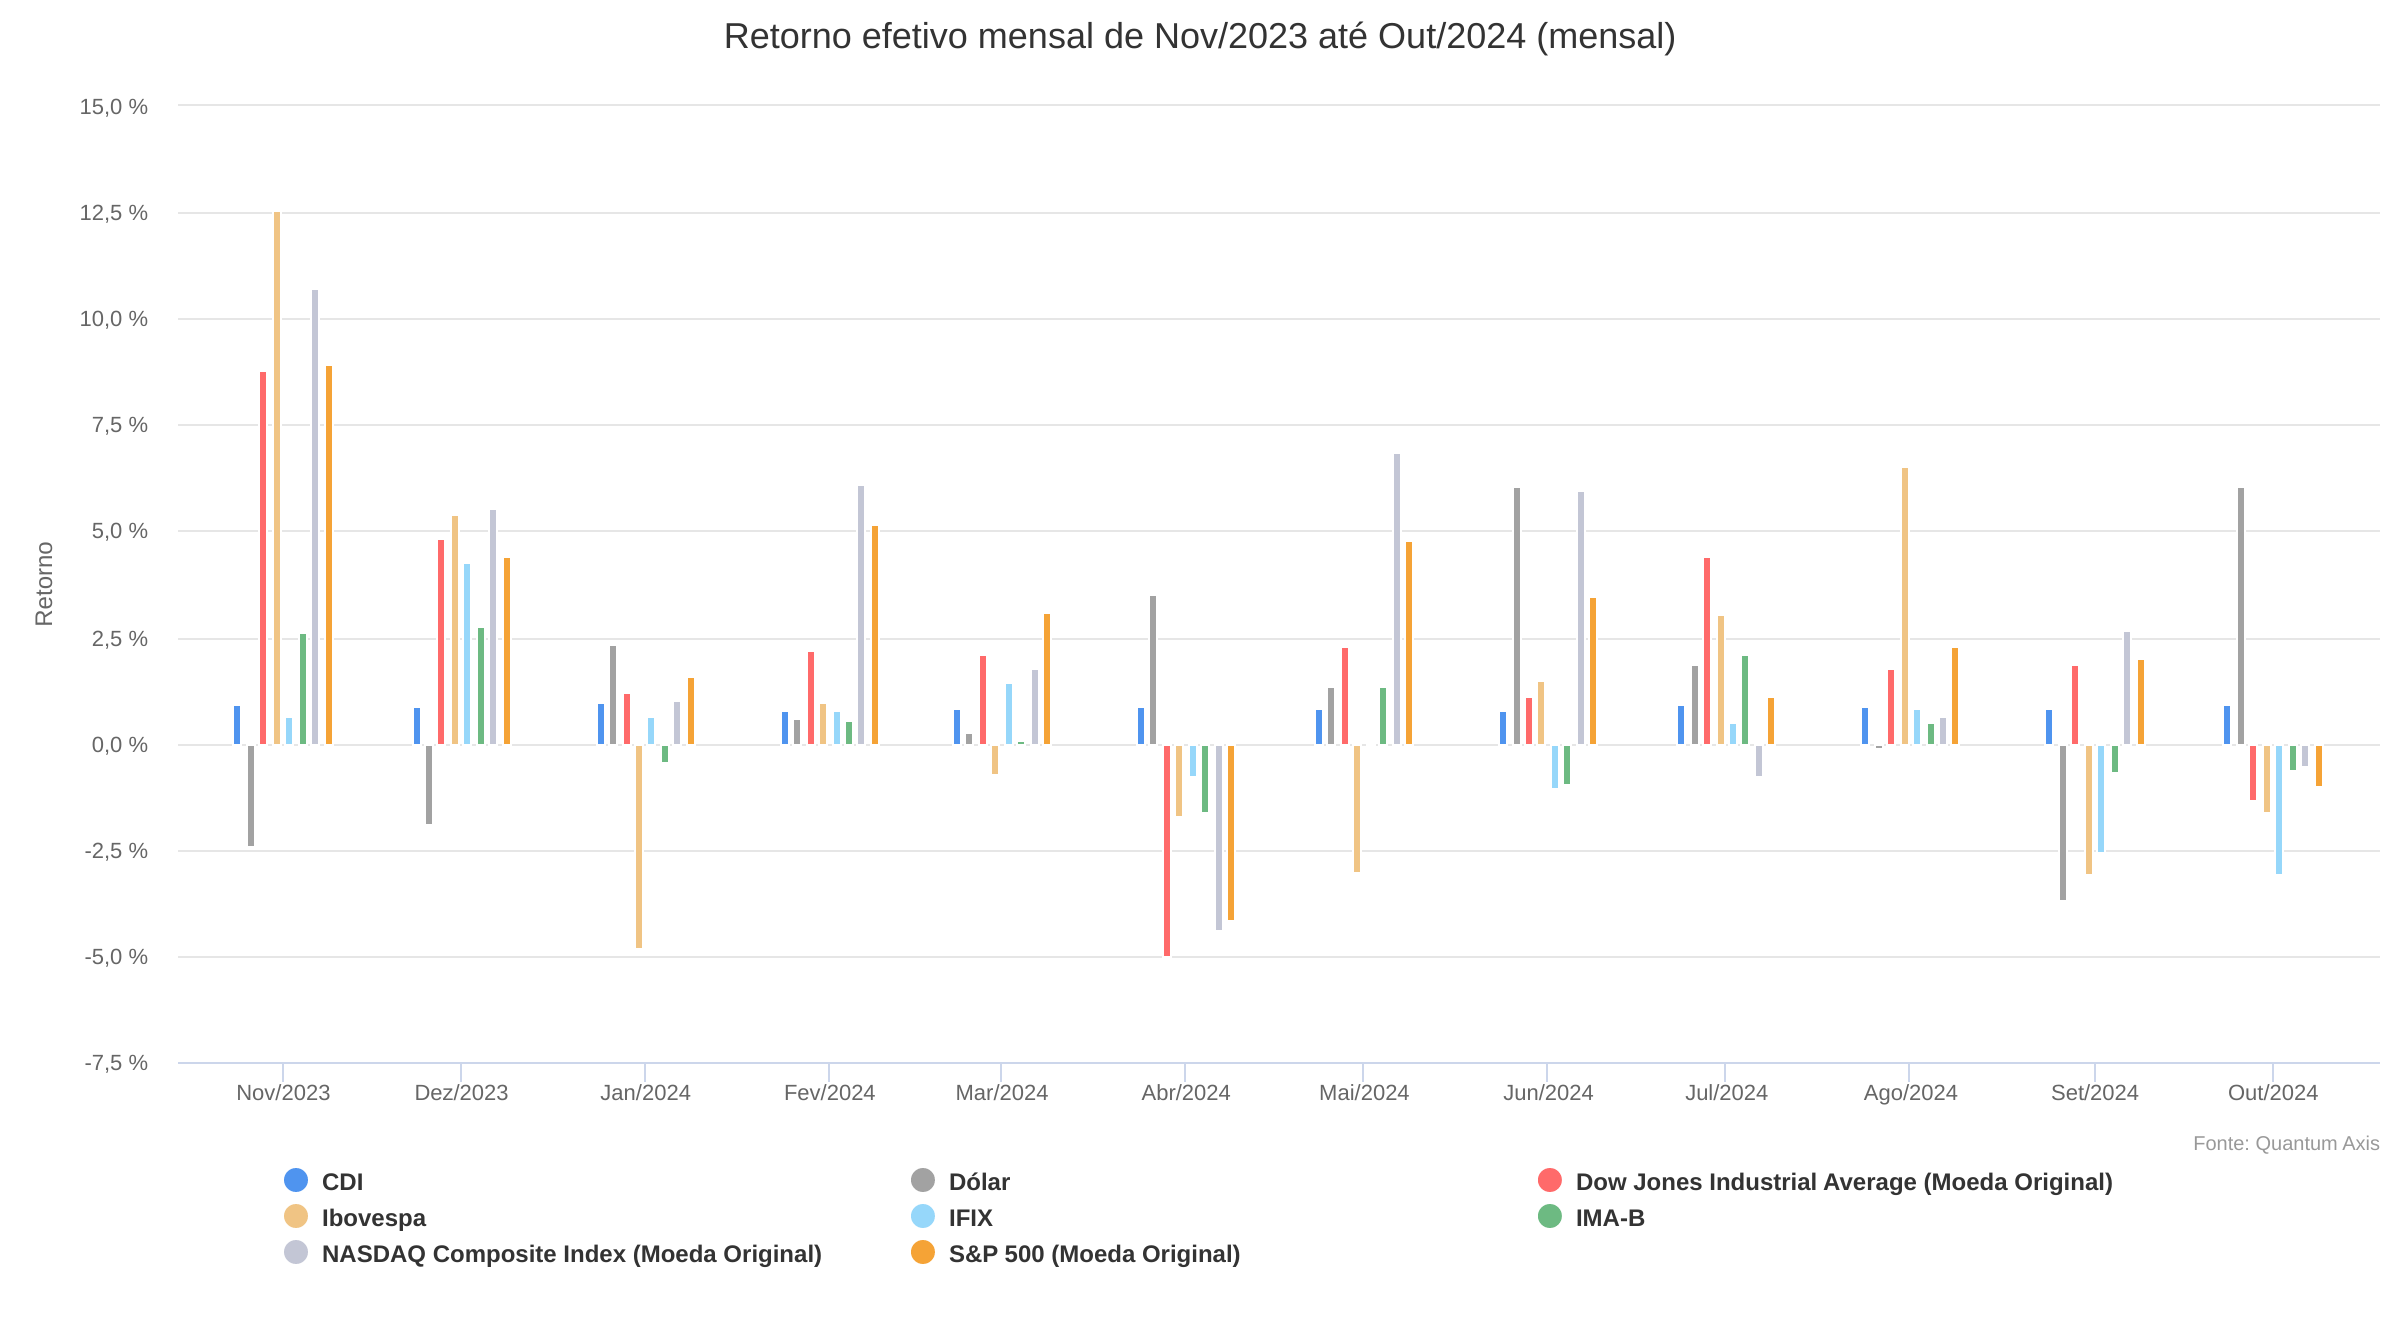Click the 12,5 % y-axis label
Viewport: 2400px width, 1338px height.
[113, 212]
